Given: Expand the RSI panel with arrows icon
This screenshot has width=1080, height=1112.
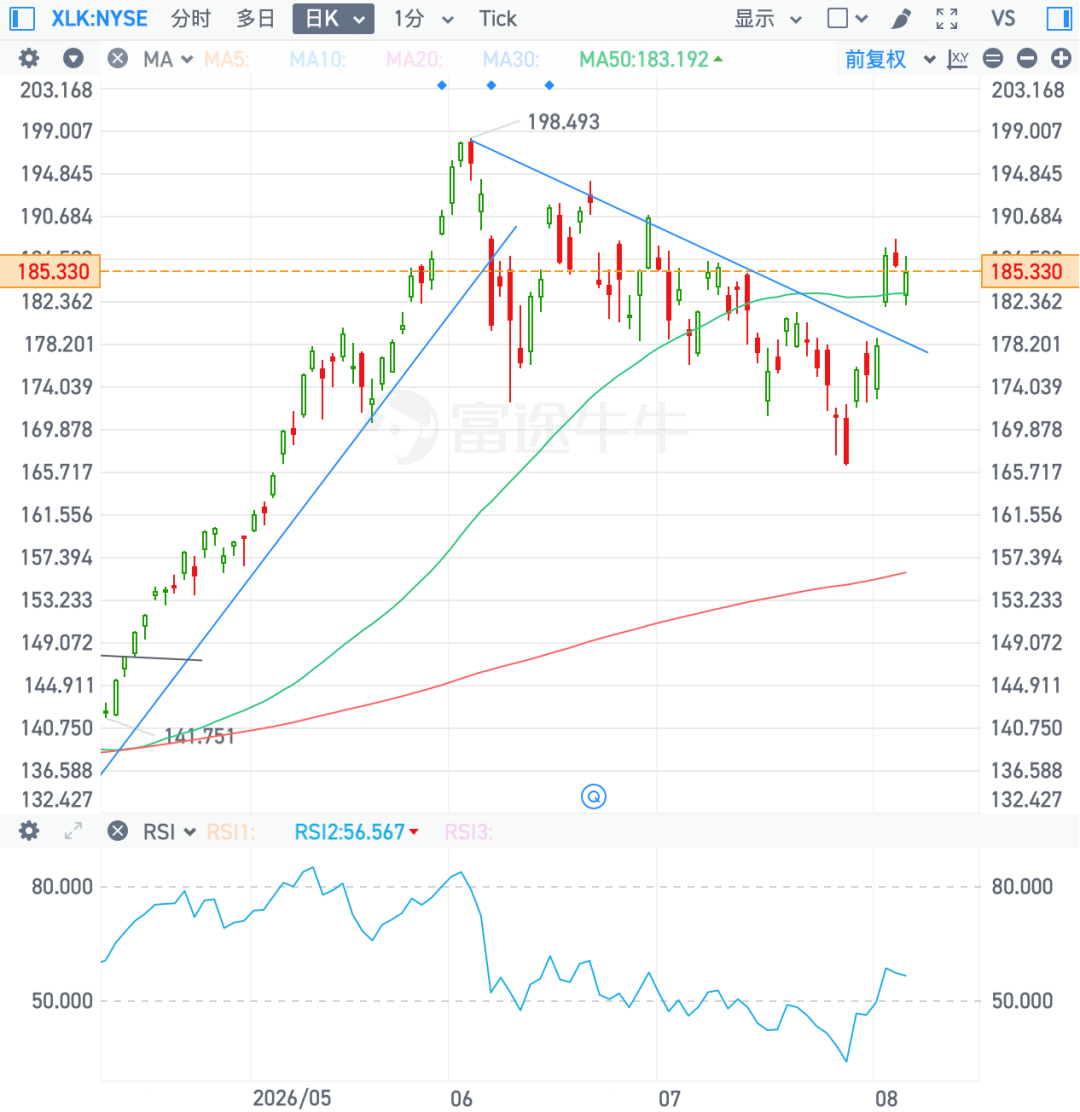Looking at the screenshot, I should 73,830.
